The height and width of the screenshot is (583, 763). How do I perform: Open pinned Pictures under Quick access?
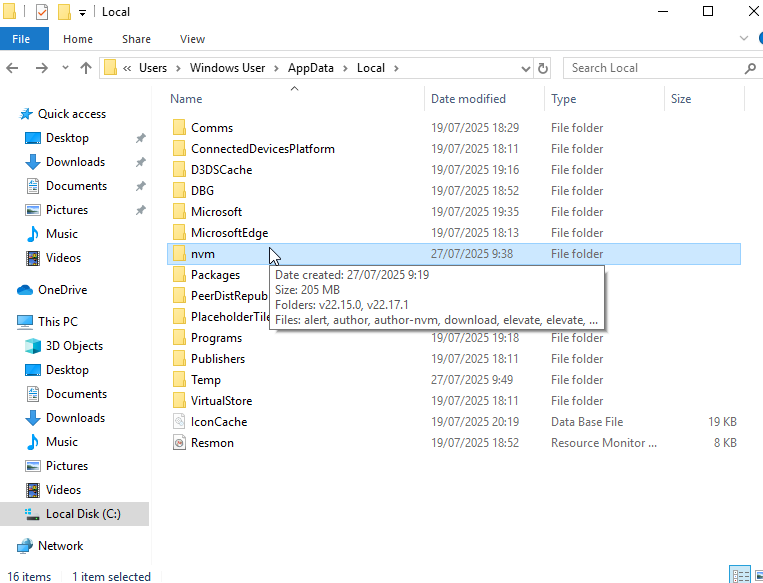pyautogui.click(x=67, y=210)
